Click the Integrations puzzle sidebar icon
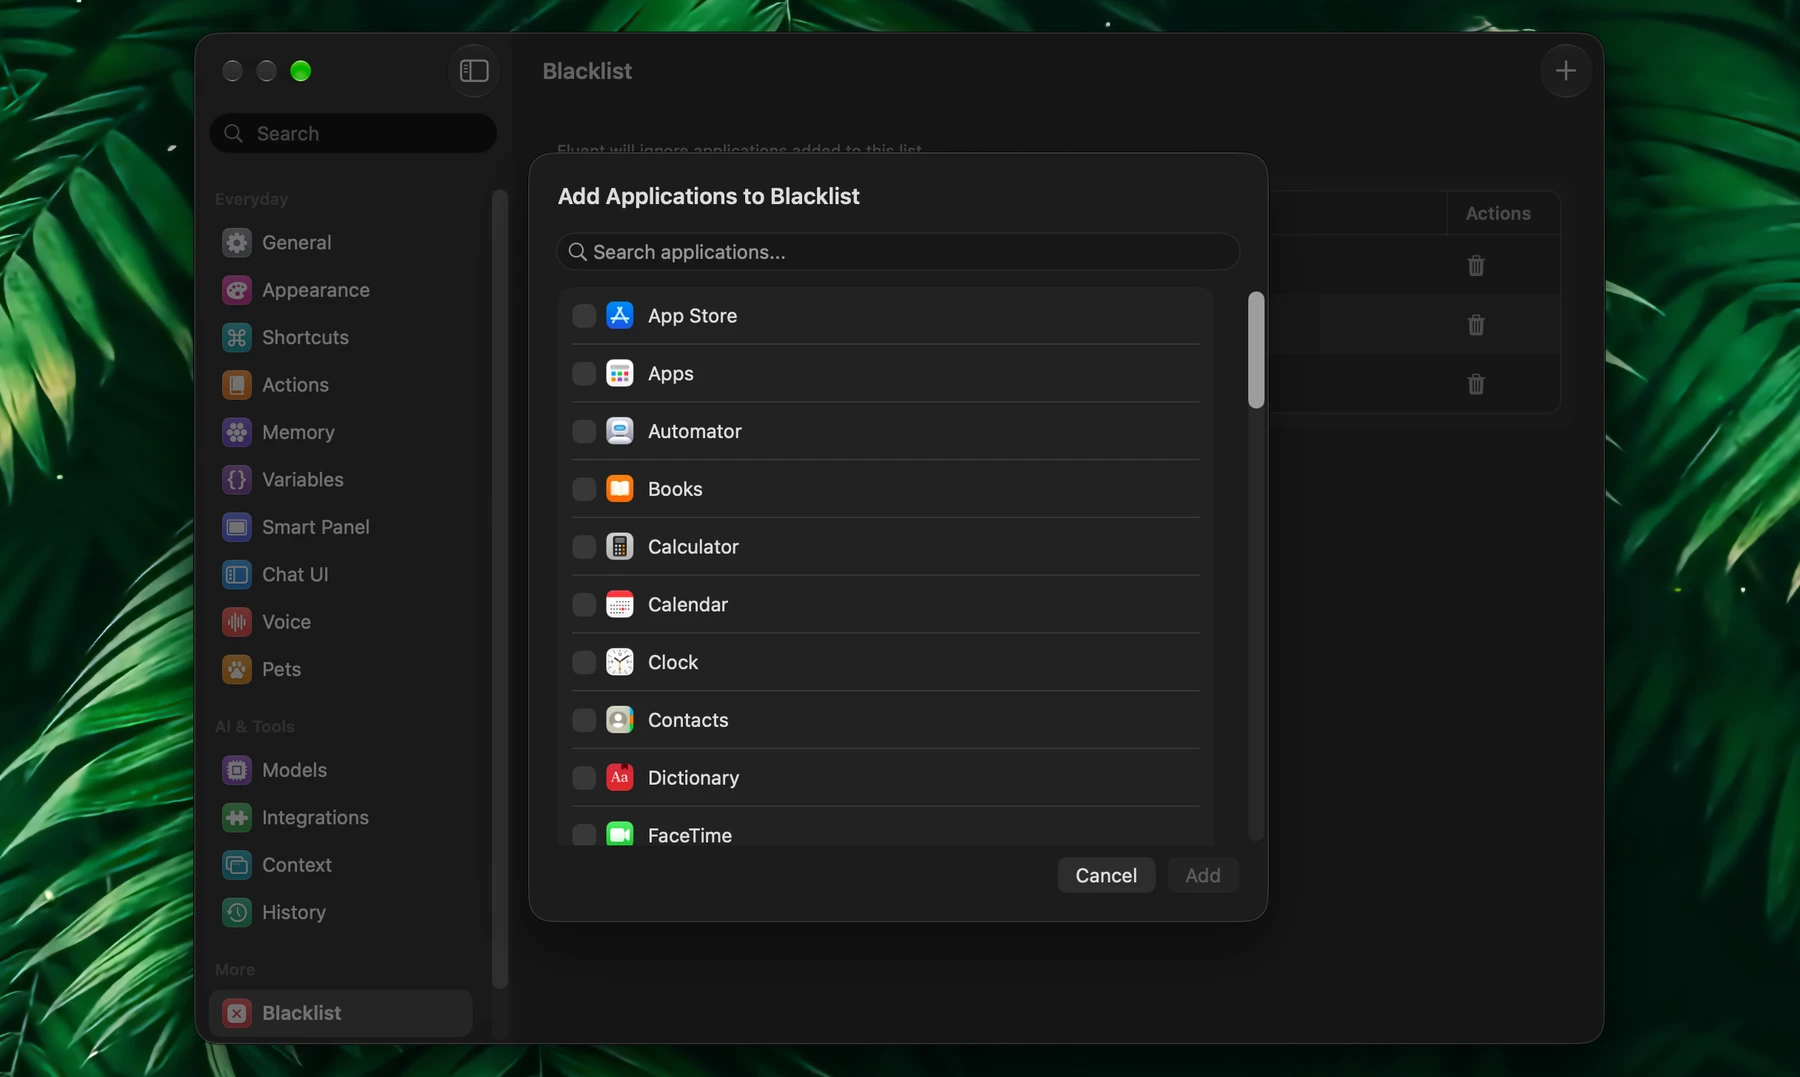 237,818
